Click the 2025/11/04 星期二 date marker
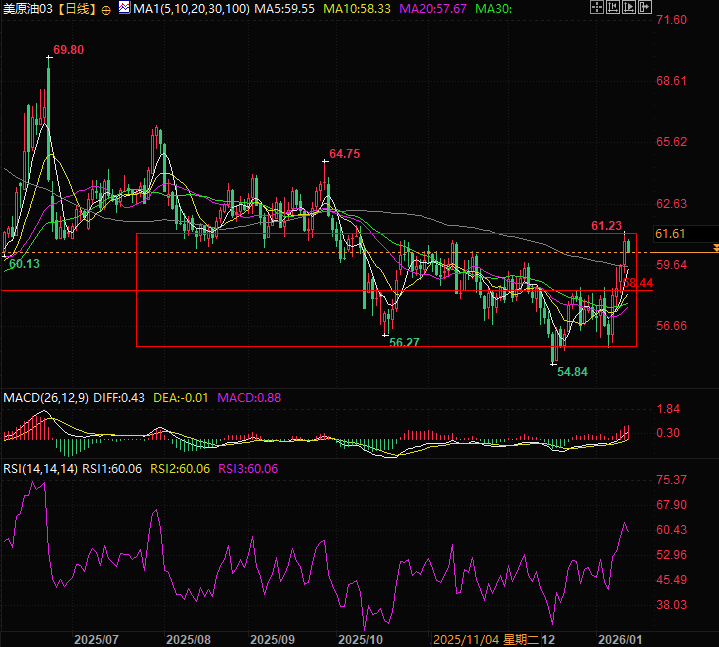This screenshot has height=647, width=719. coord(479,638)
